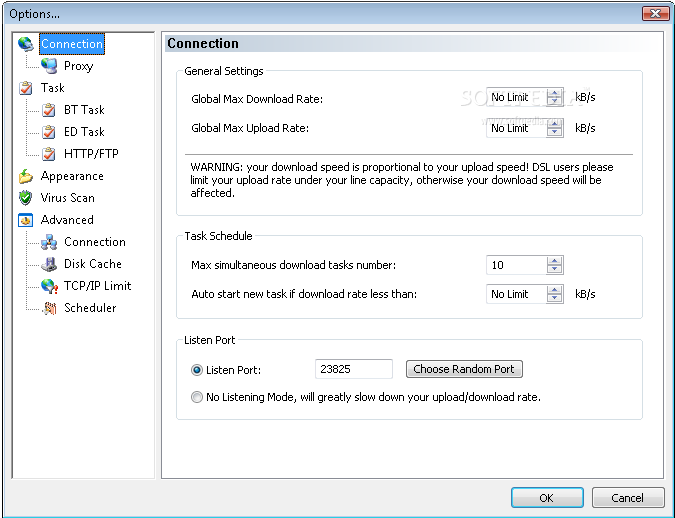Open Virus Scan settings

[x=68, y=198]
